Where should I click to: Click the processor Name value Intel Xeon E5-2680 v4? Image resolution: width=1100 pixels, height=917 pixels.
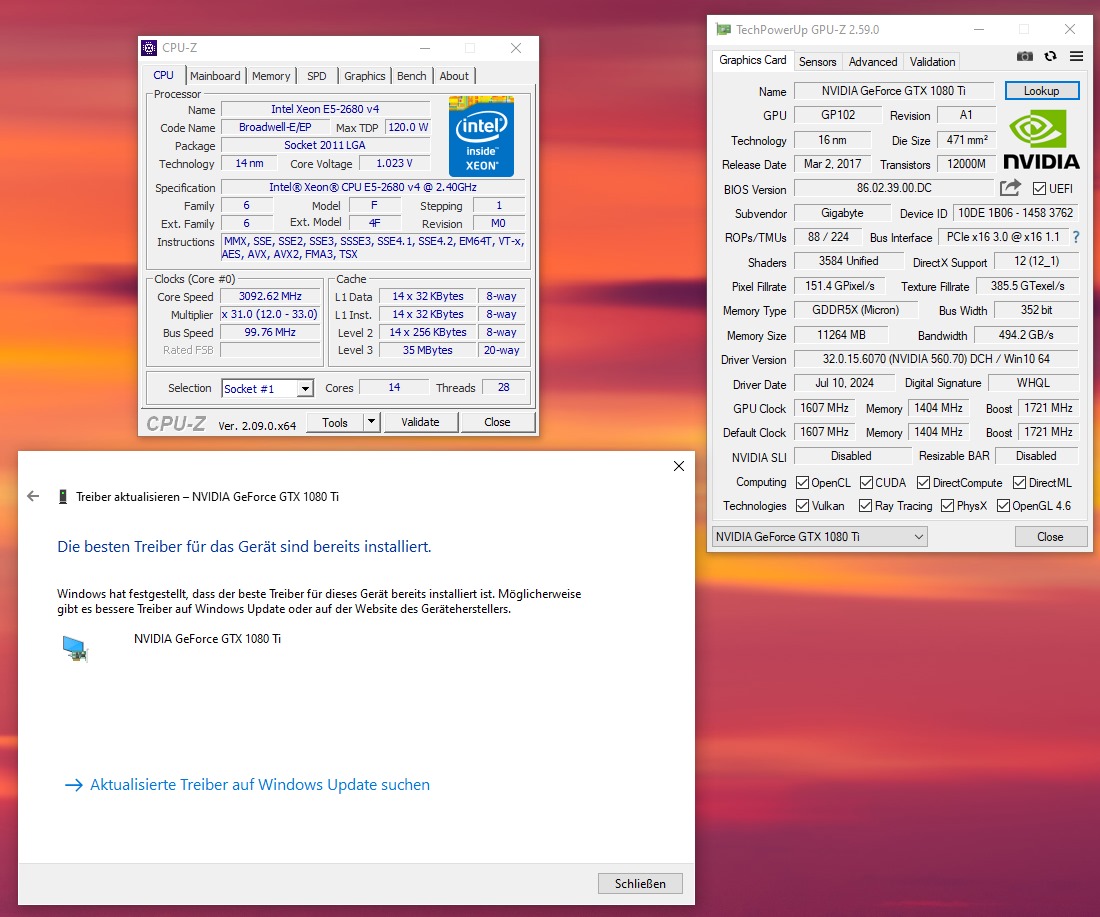click(325, 109)
